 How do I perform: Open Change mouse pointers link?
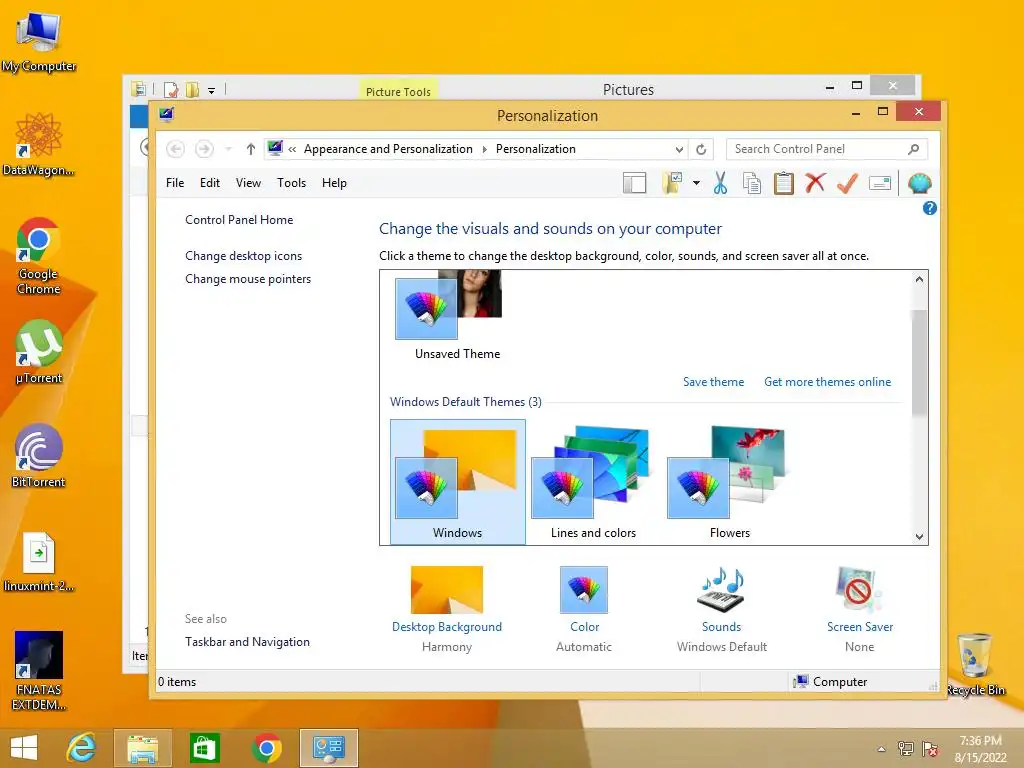pyautogui.click(x=248, y=279)
